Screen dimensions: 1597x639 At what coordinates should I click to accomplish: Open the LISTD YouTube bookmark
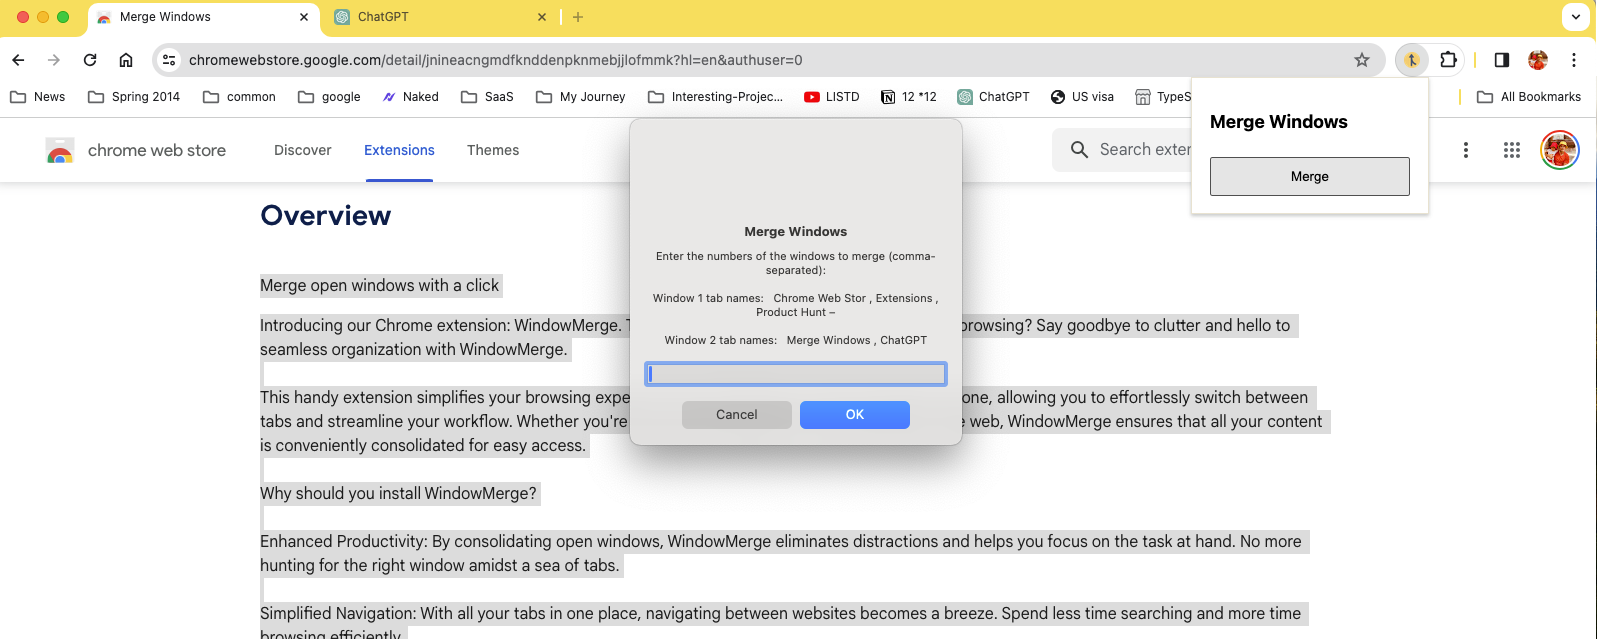pyautogui.click(x=832, y=97)
